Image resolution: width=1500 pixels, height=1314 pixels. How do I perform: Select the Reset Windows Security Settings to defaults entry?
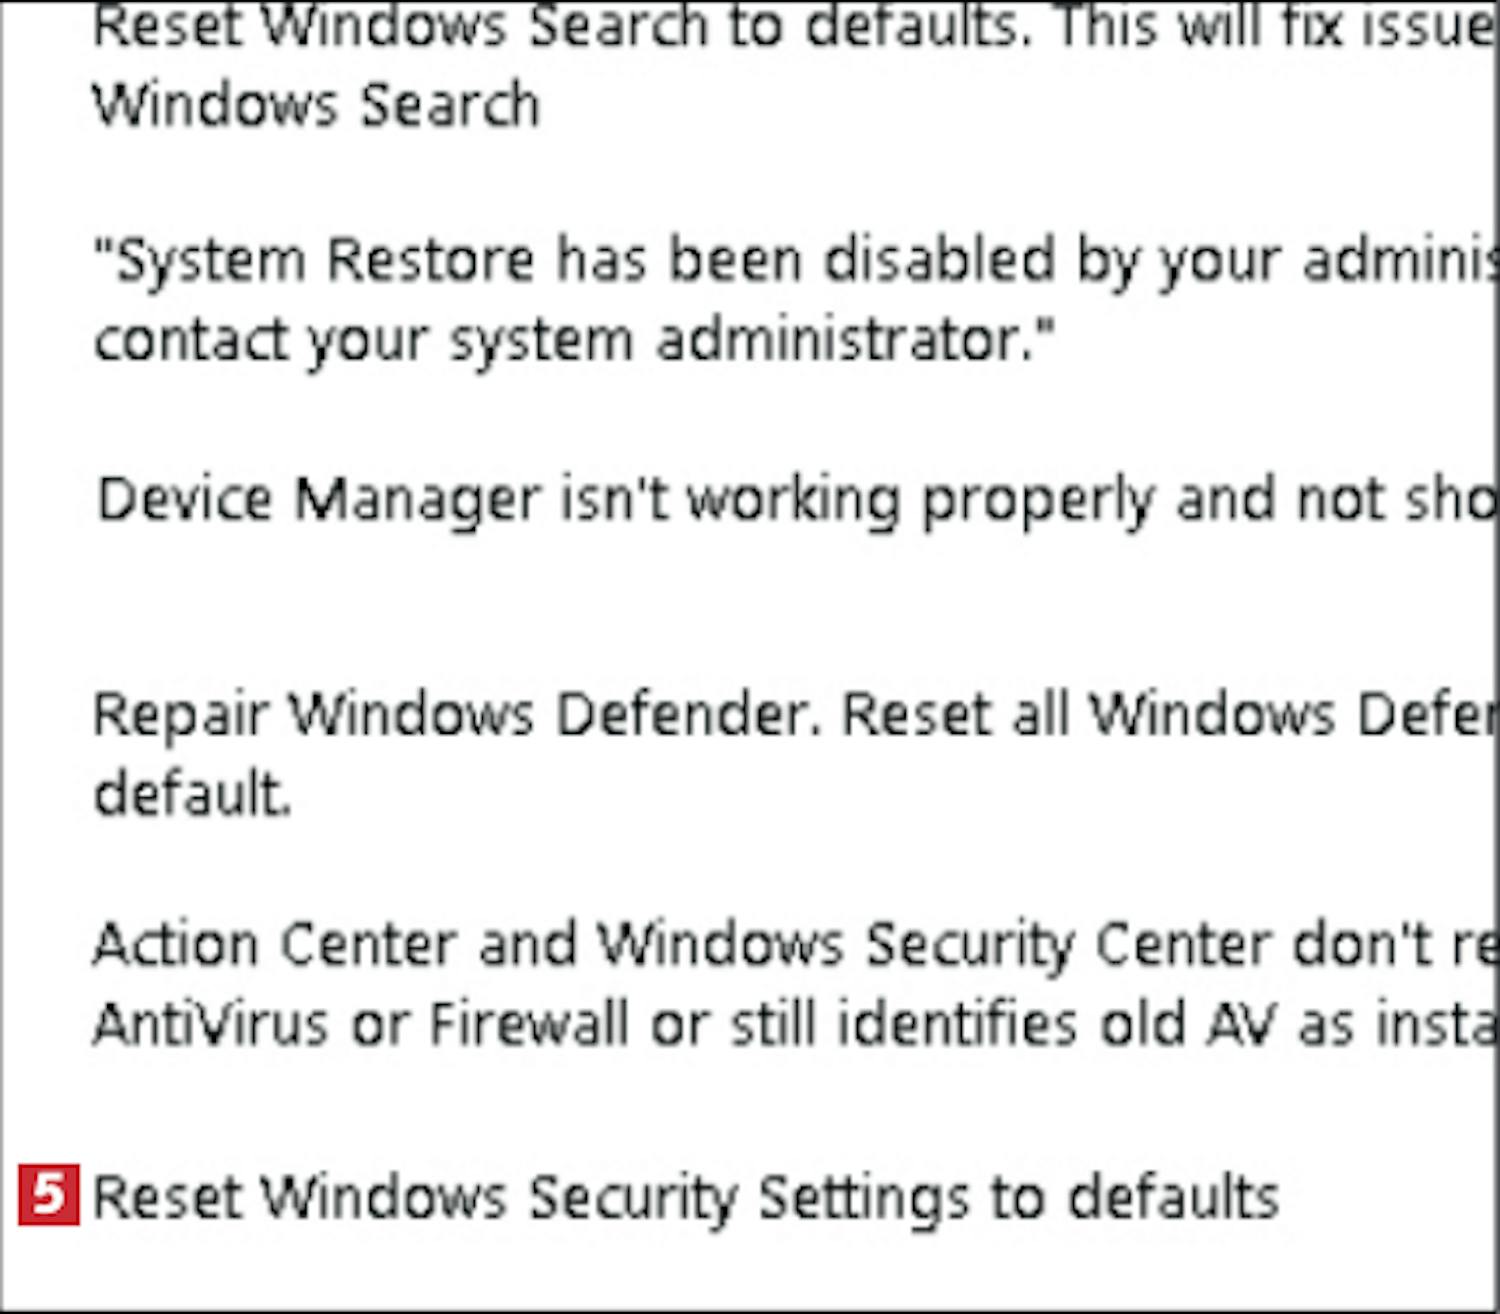[x=685, y=1197]
